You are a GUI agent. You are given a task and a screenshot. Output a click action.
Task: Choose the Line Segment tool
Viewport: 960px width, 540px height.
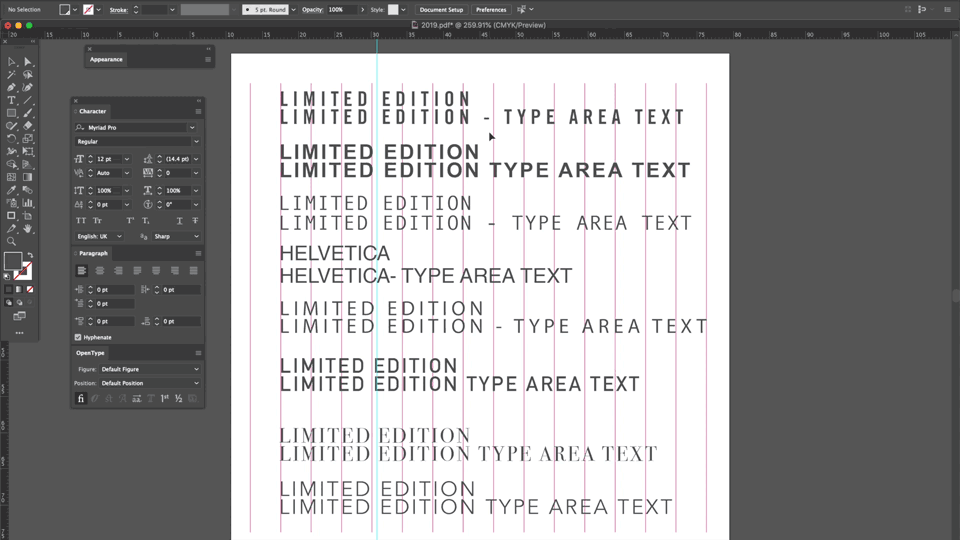coord(28,100)
